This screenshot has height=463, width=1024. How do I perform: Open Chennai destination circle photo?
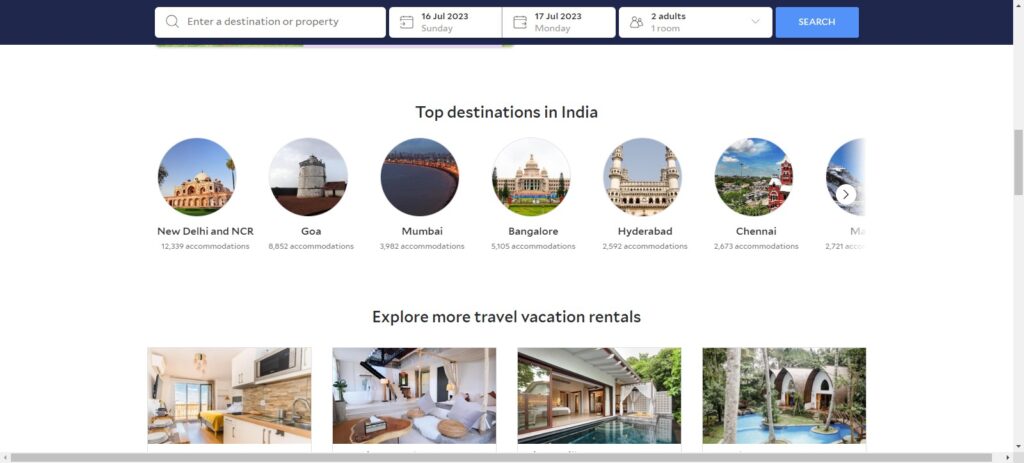click(754, 177)
